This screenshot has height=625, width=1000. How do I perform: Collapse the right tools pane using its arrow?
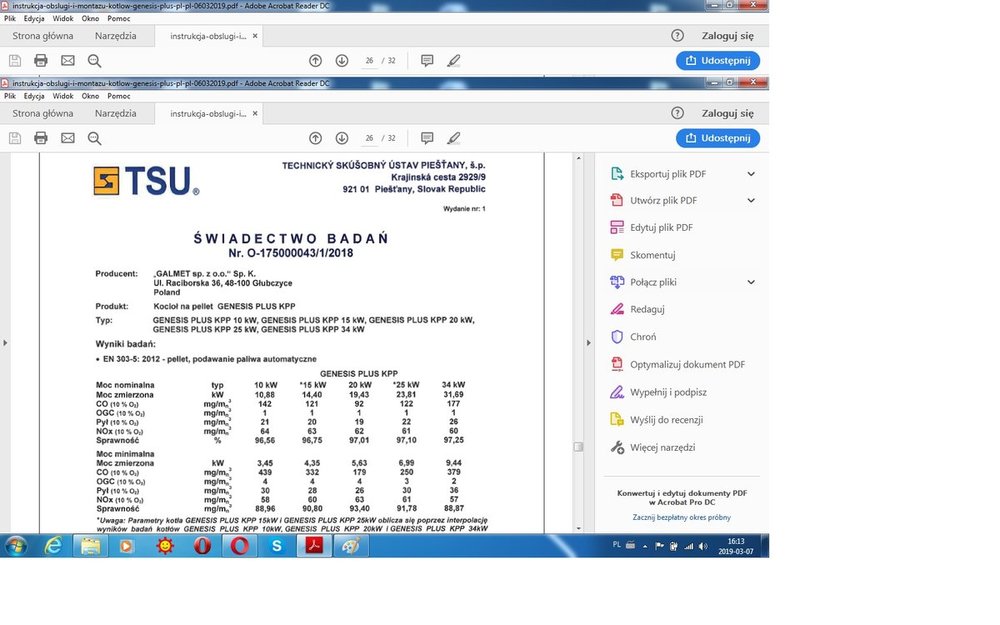pos(588,343)
